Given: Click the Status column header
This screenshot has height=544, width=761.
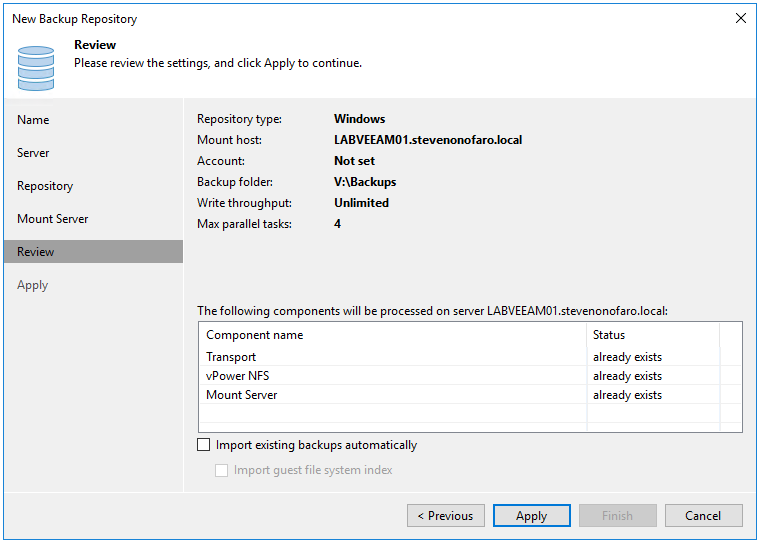Looking at the screenshot, I should pyautogui.click(x=609, y=335).
